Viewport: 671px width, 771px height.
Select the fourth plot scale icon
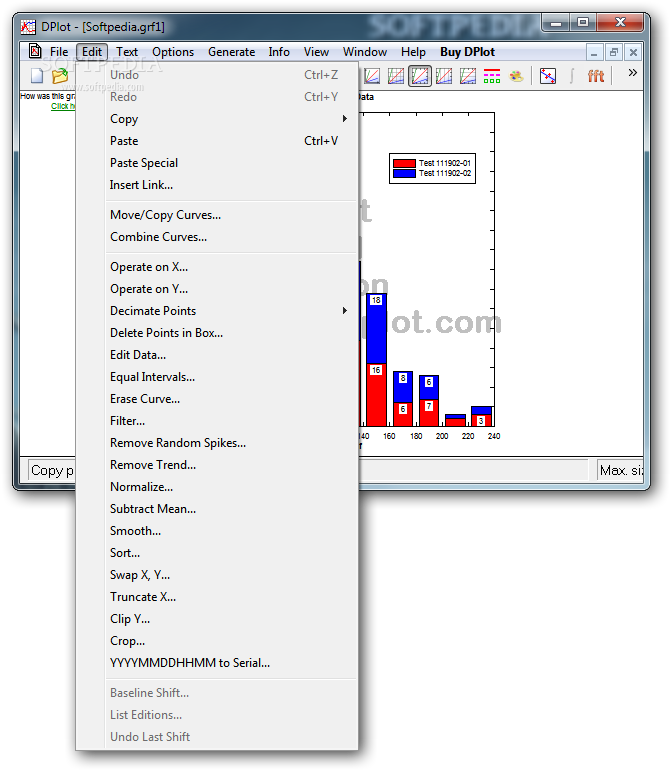[444, 76]
